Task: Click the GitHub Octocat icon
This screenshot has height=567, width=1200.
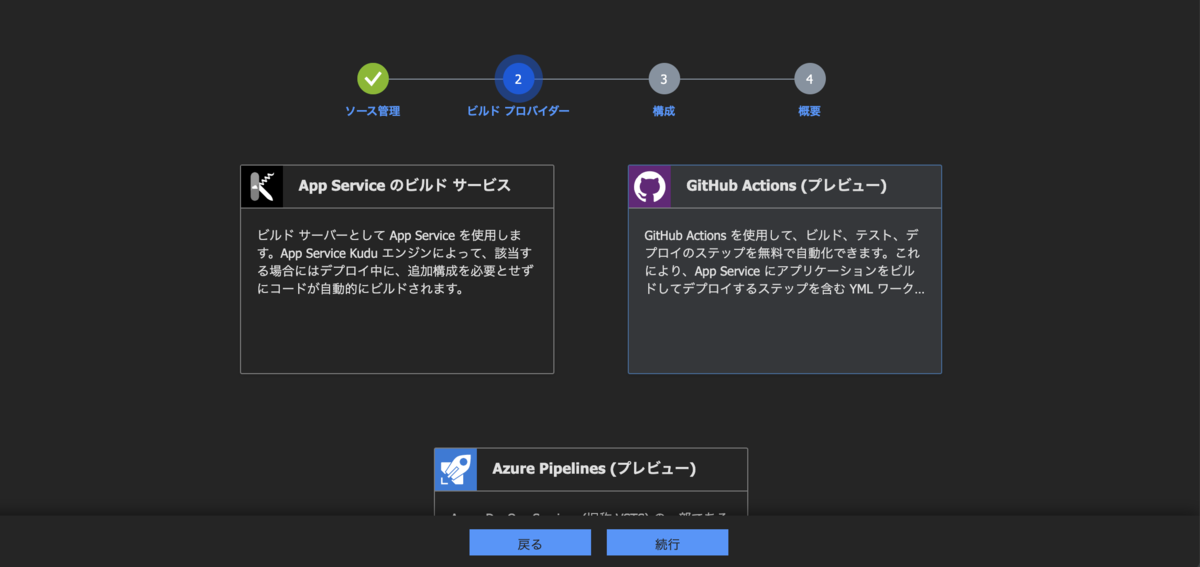Action: (650, 187)
